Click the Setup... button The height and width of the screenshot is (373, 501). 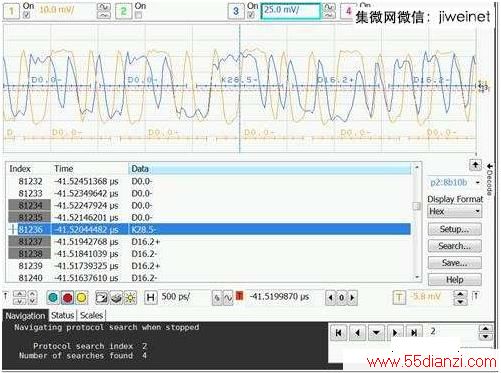(455, 229)
